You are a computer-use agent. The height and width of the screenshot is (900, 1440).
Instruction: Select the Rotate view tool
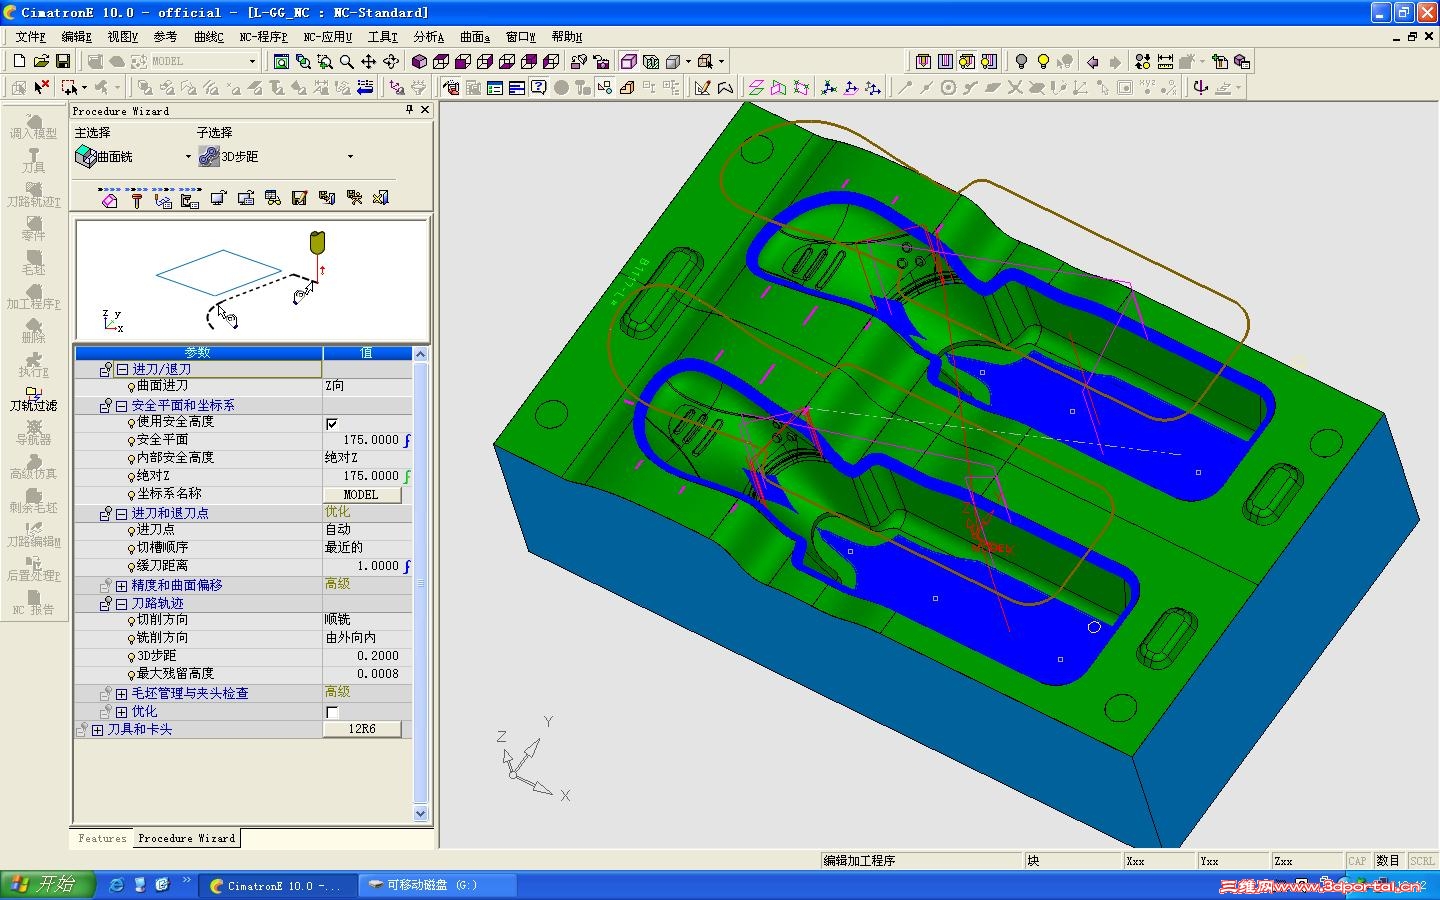point(391,62)
